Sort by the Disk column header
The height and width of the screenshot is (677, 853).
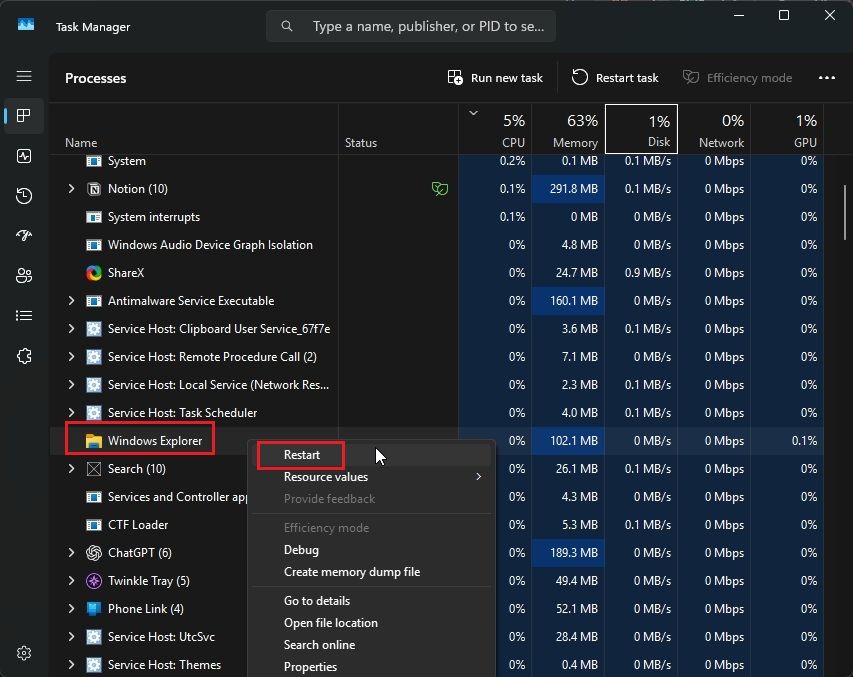641,129
